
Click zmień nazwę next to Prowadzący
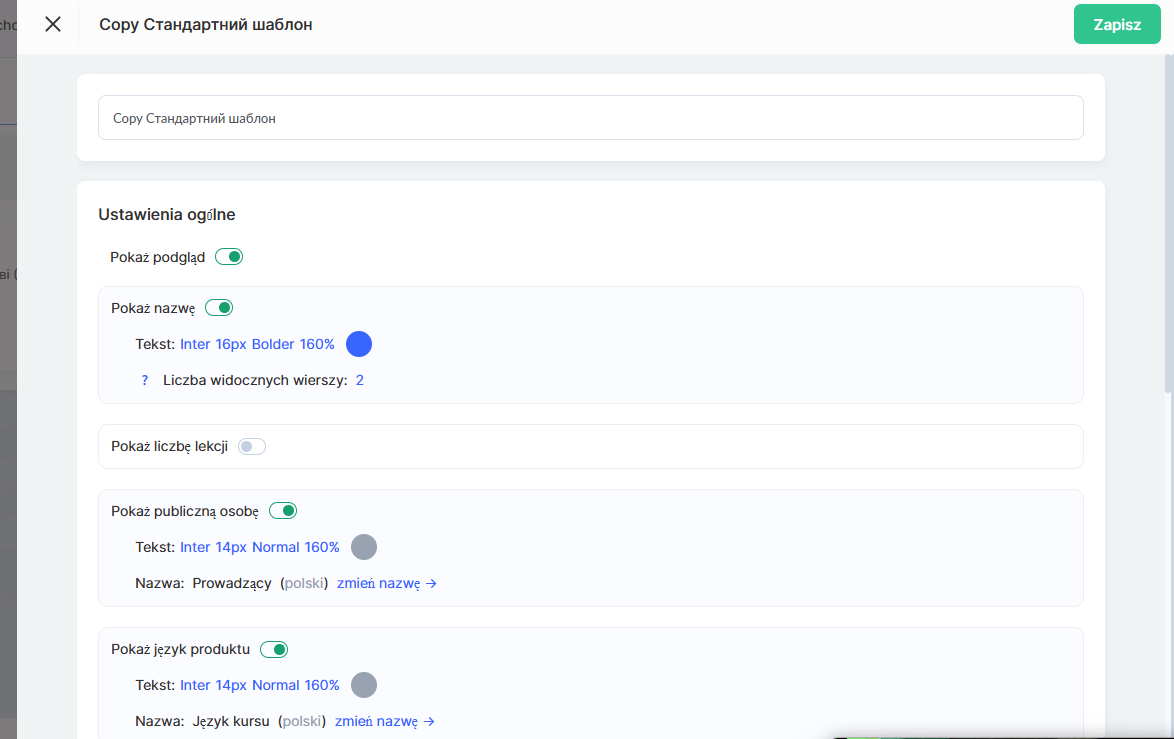386,583
